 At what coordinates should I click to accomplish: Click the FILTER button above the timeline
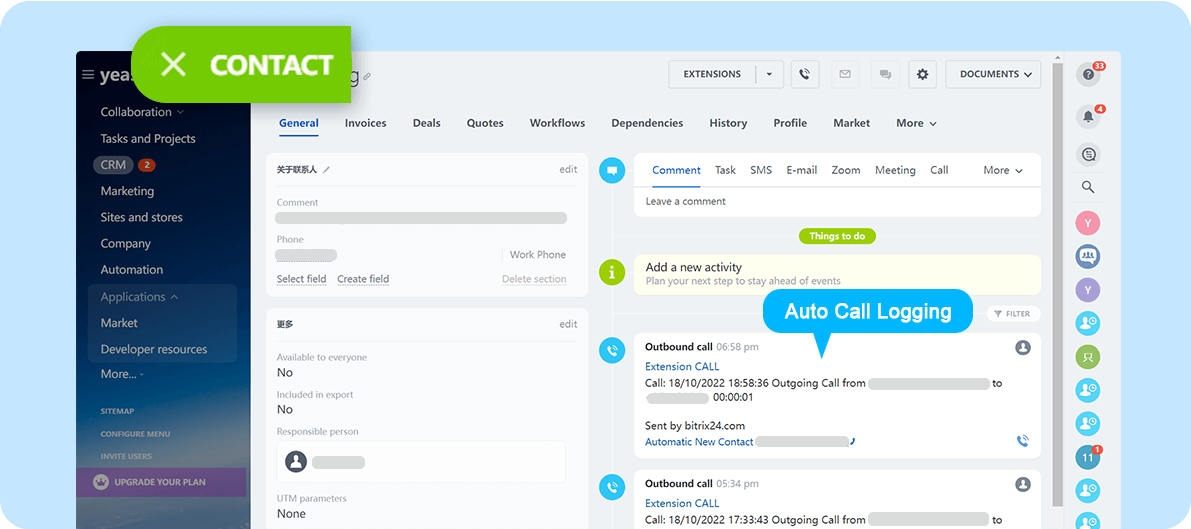click(x=1013, y=313)
